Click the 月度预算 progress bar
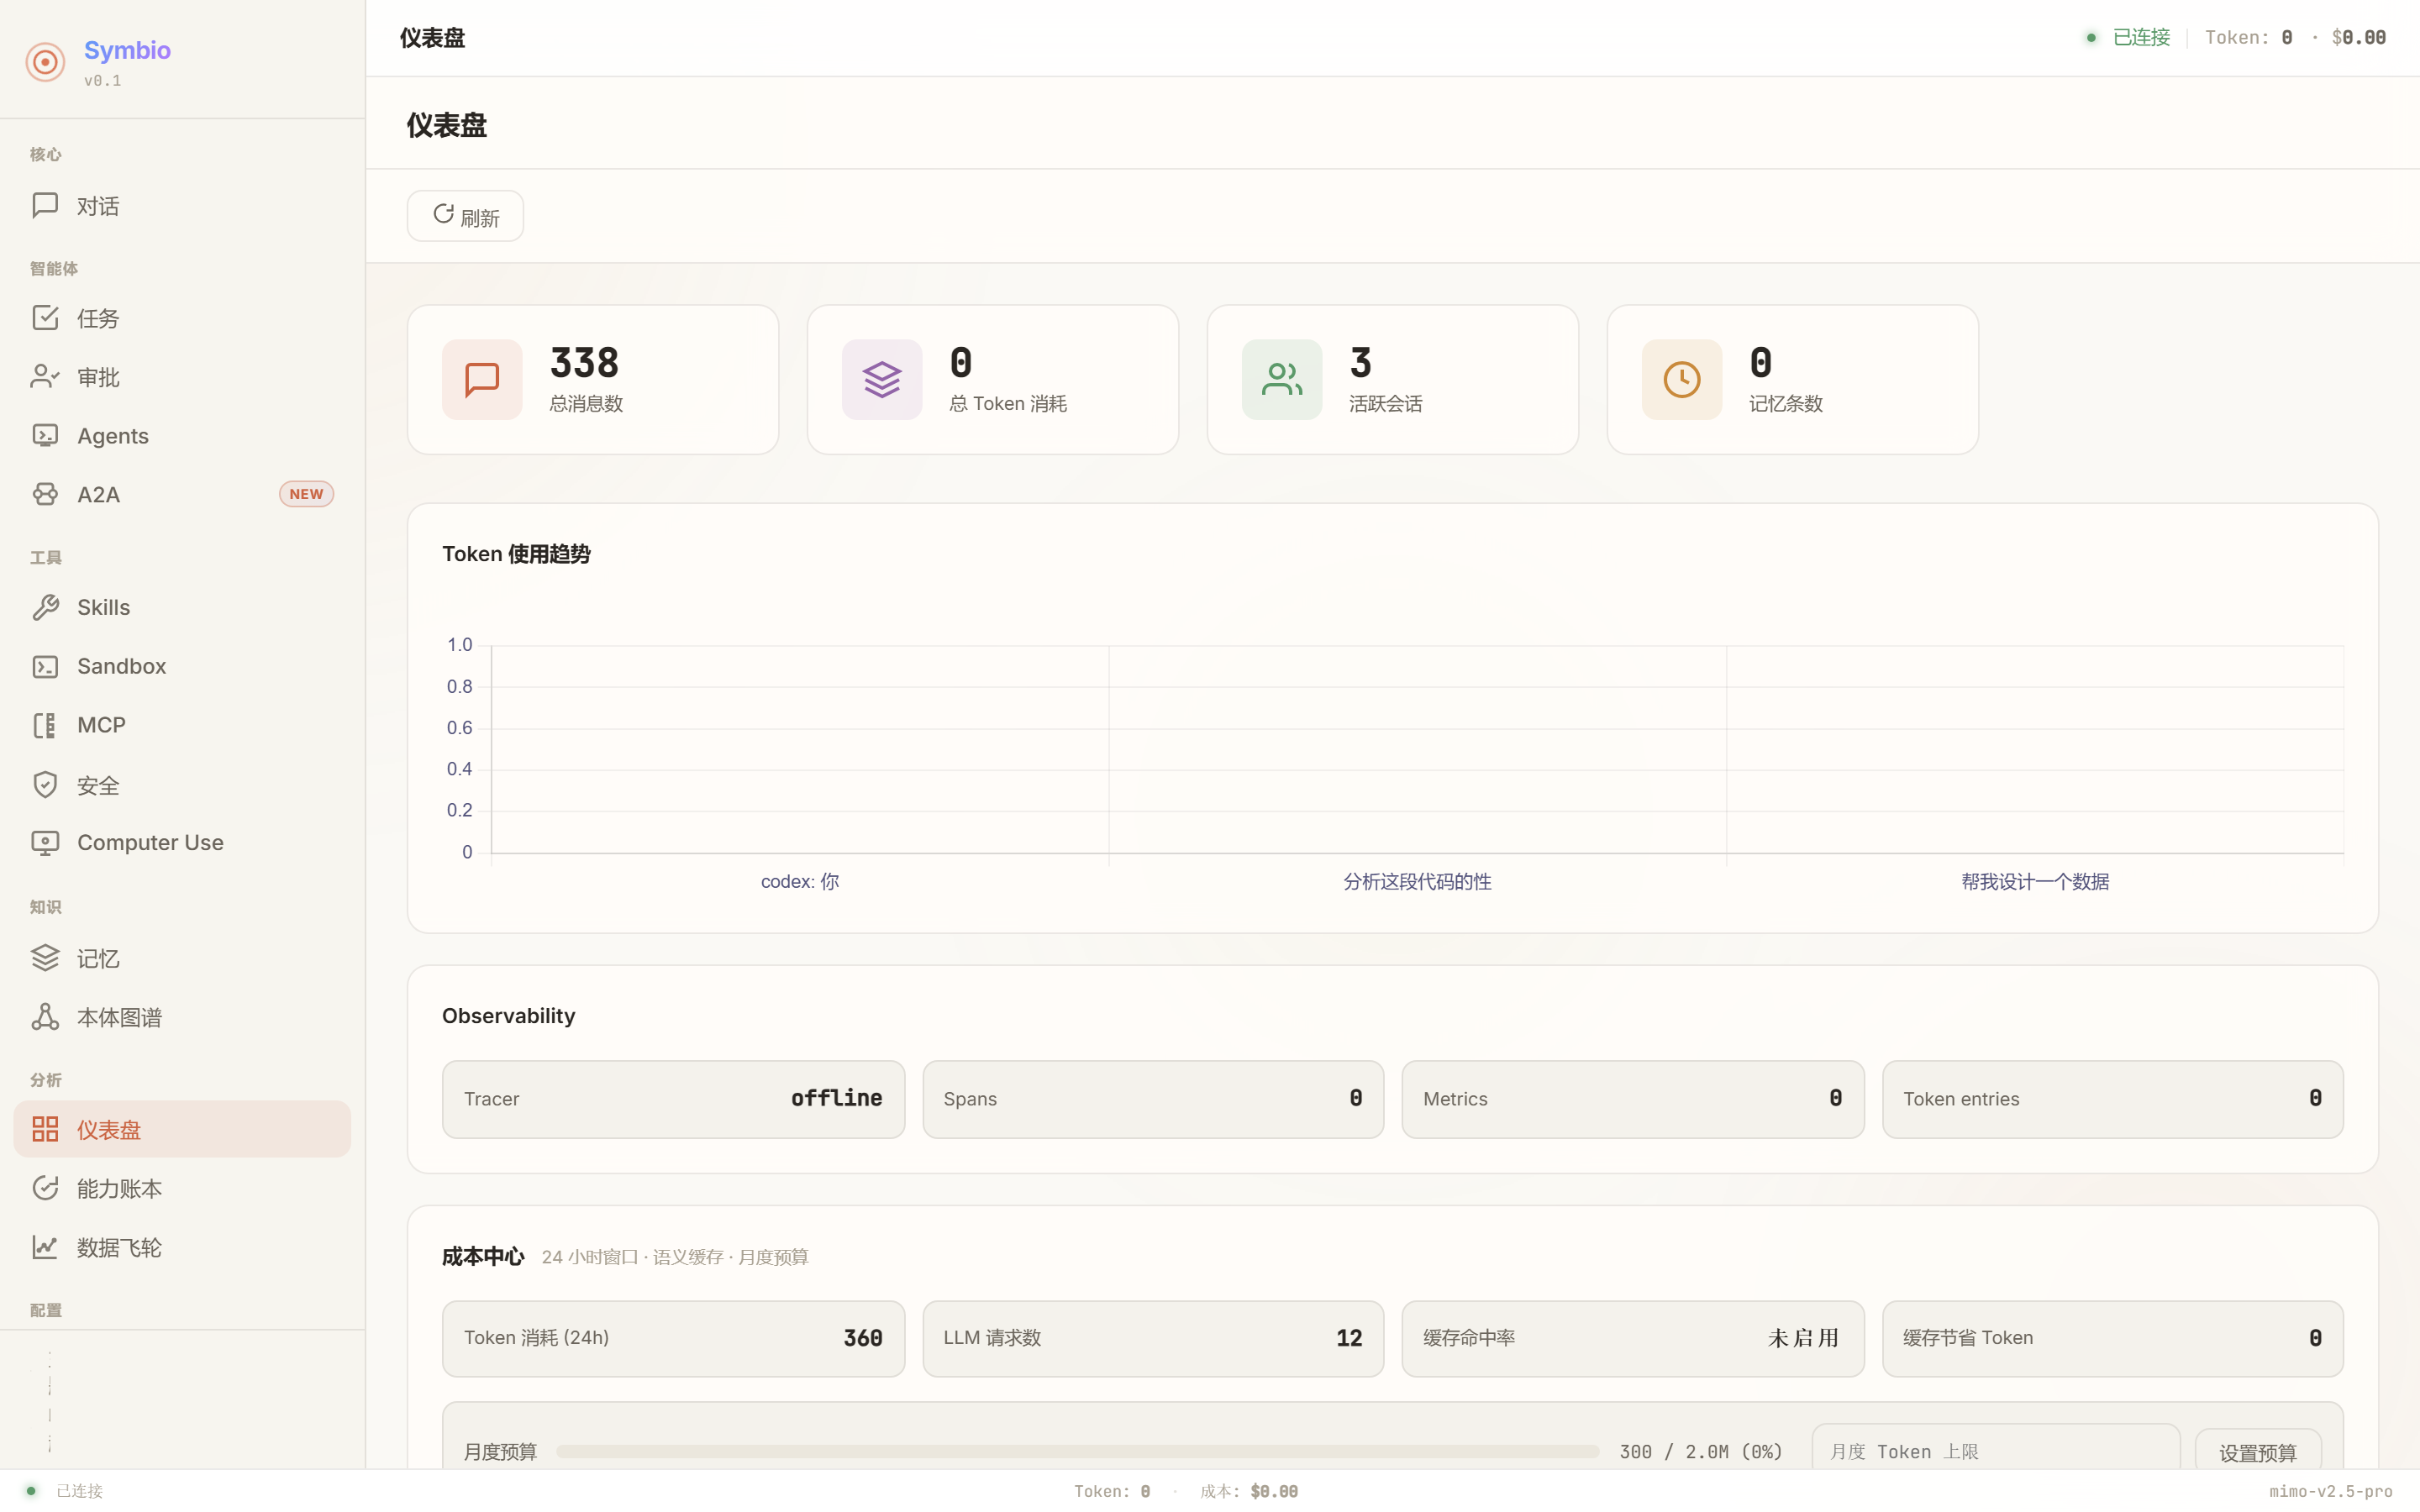2420x1512 pixels. (x=1077, y=1452)
